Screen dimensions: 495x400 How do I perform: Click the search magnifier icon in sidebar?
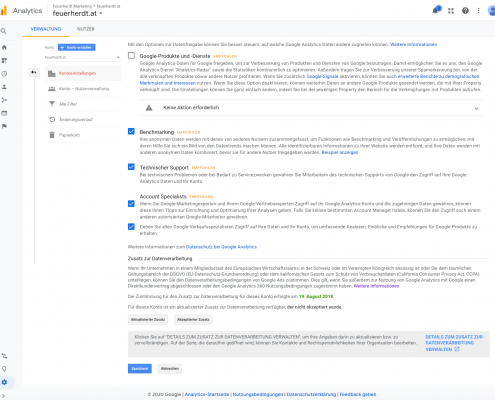coord(4,31)
